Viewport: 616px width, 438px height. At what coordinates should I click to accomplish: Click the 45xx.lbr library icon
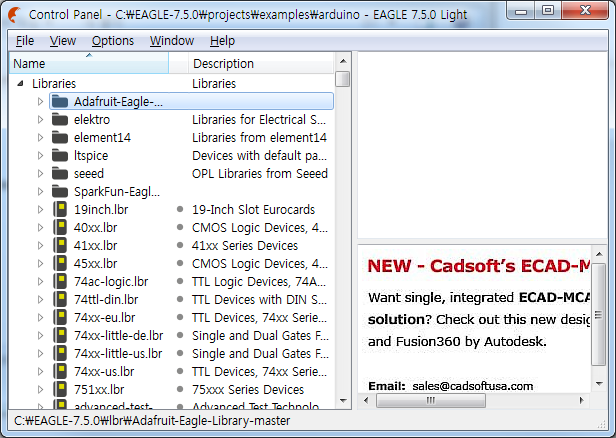[x=60, y=264]
